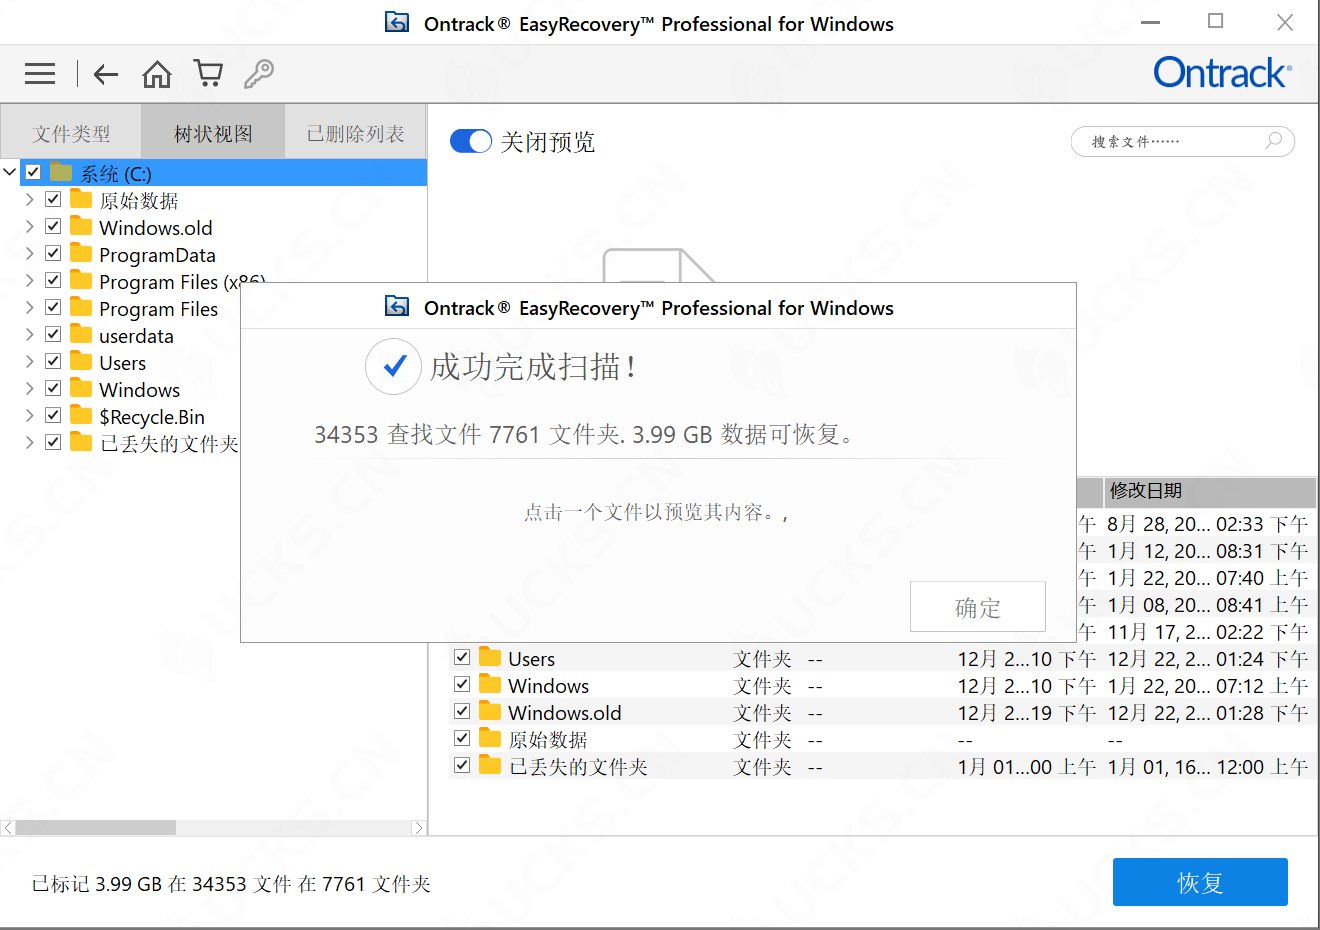Click the 系统 (C:) folder icon
The width and height of the screenshot is (1320, 930).
point(61,172)
